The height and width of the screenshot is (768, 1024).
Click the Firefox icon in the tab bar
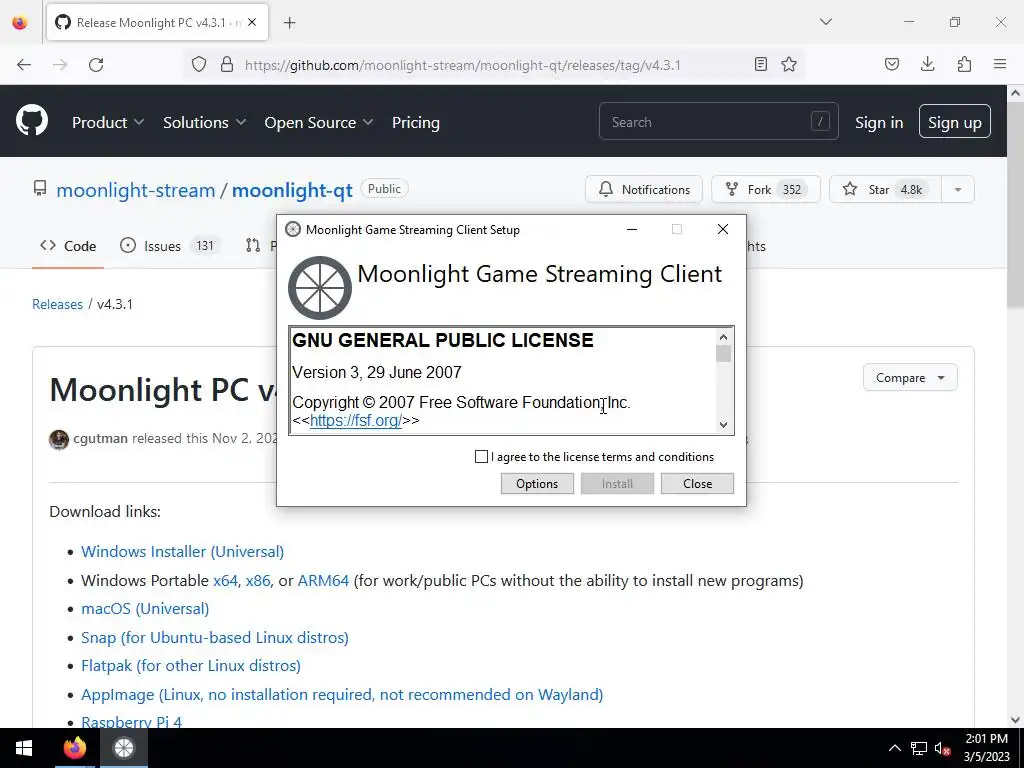click(20, 23)
